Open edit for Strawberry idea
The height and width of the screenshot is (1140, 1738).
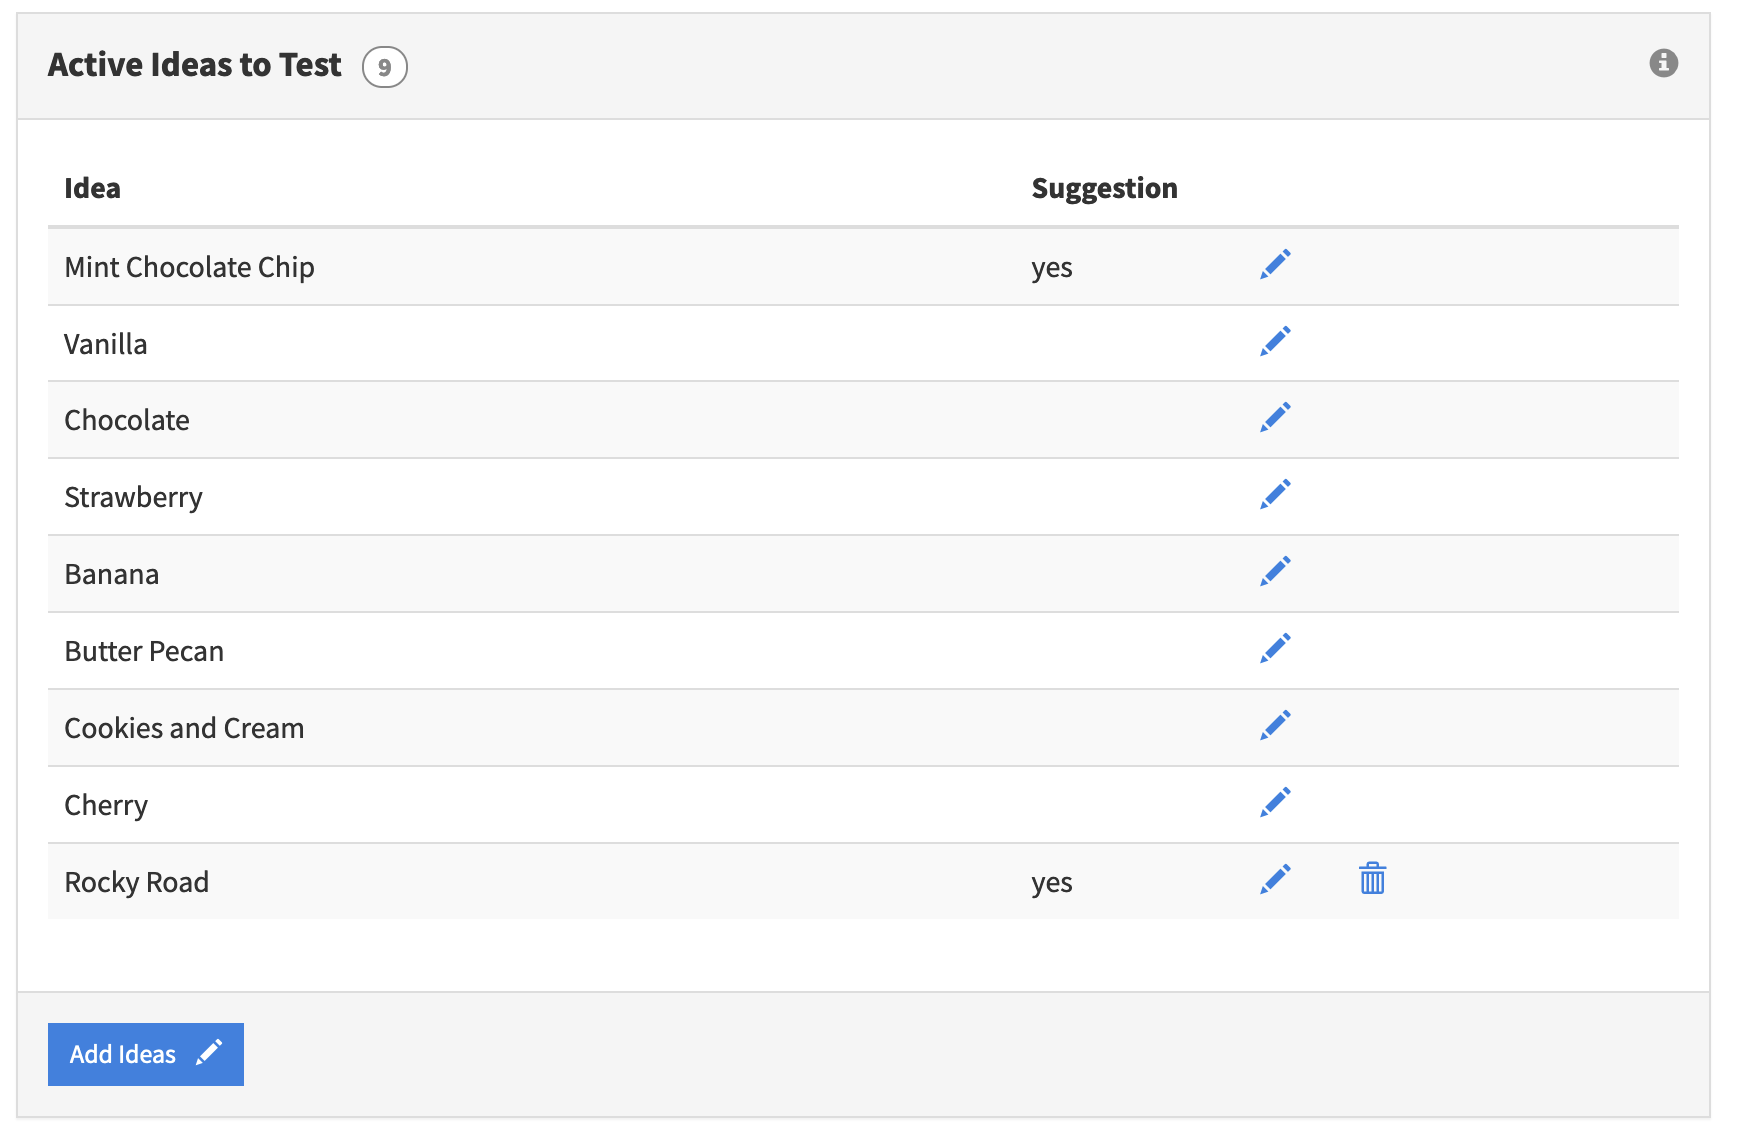pyautogui.click(x=1275, y=495)
